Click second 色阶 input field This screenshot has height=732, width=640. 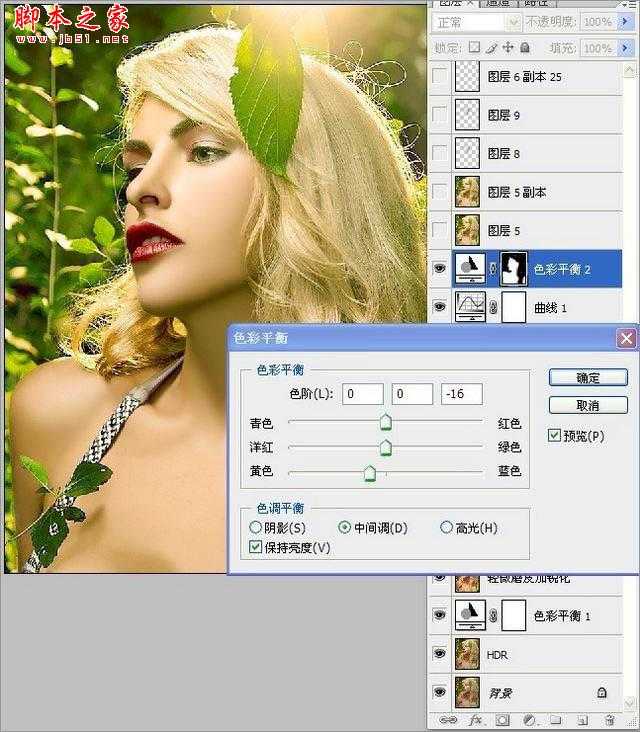(x=412, y=394)
